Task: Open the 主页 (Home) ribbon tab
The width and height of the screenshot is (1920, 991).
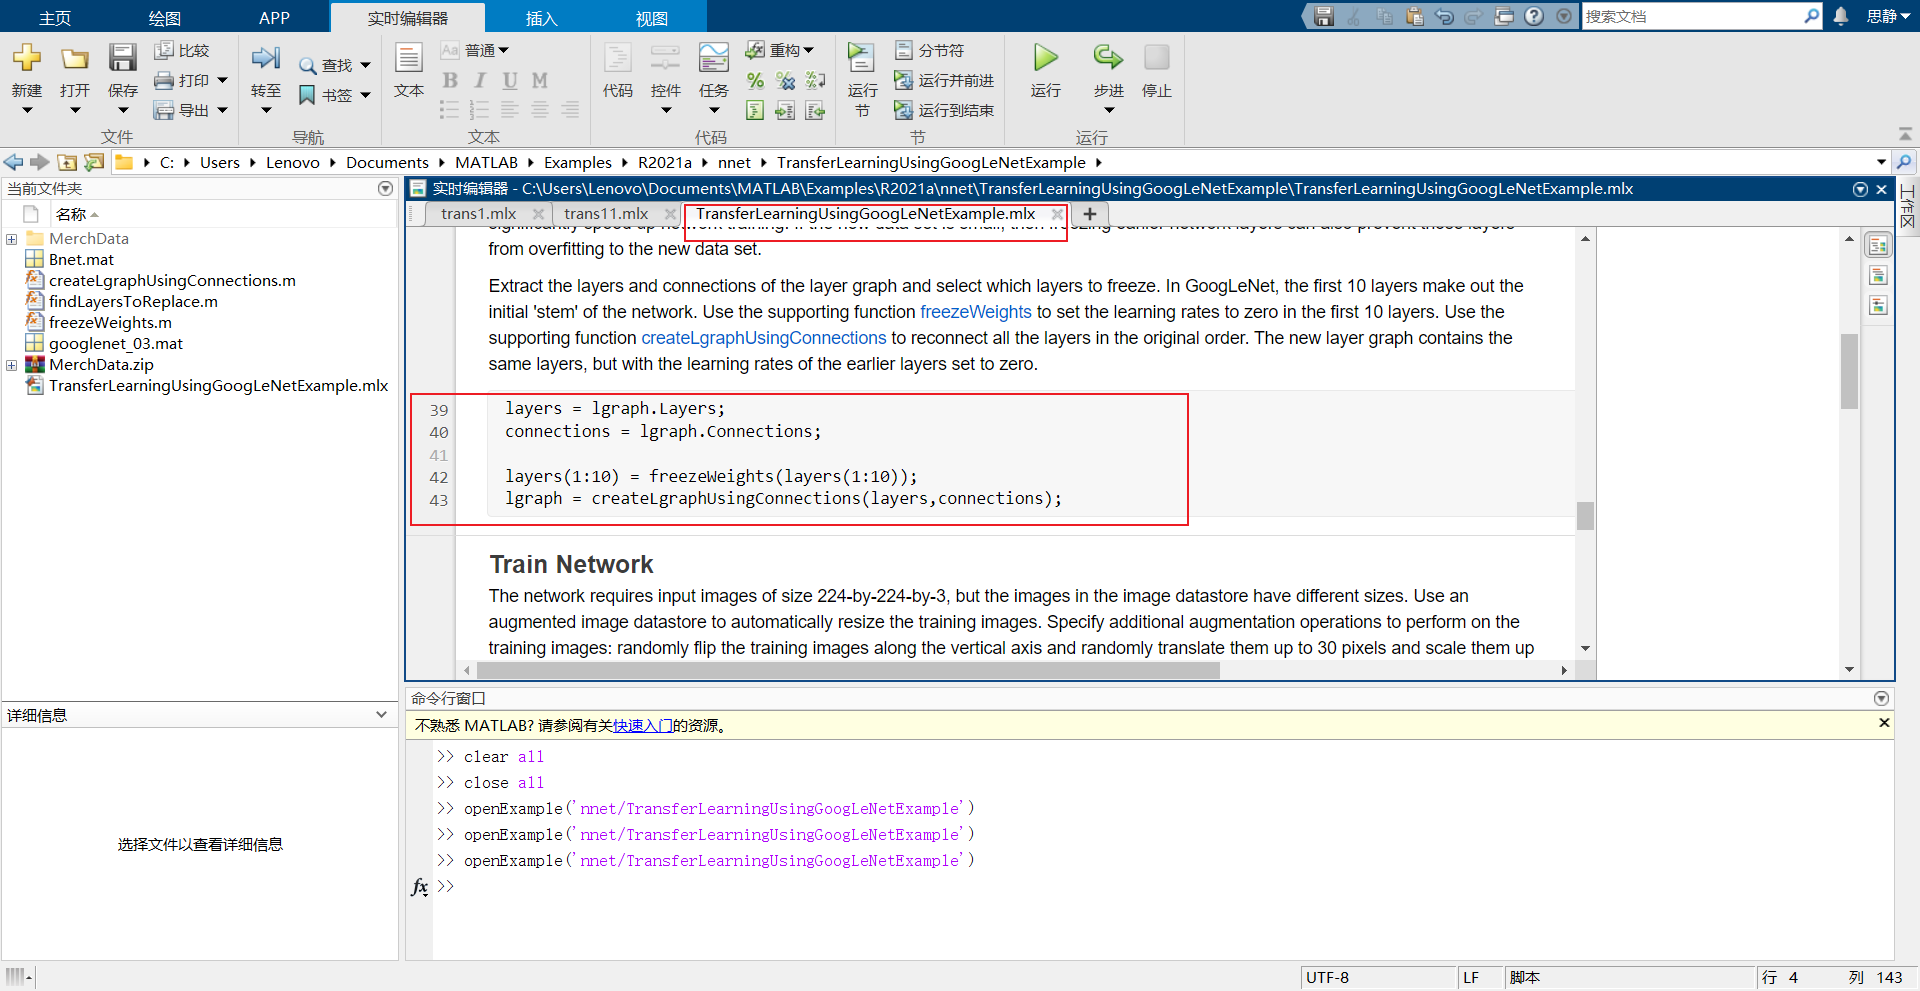Action: point(55,17)
